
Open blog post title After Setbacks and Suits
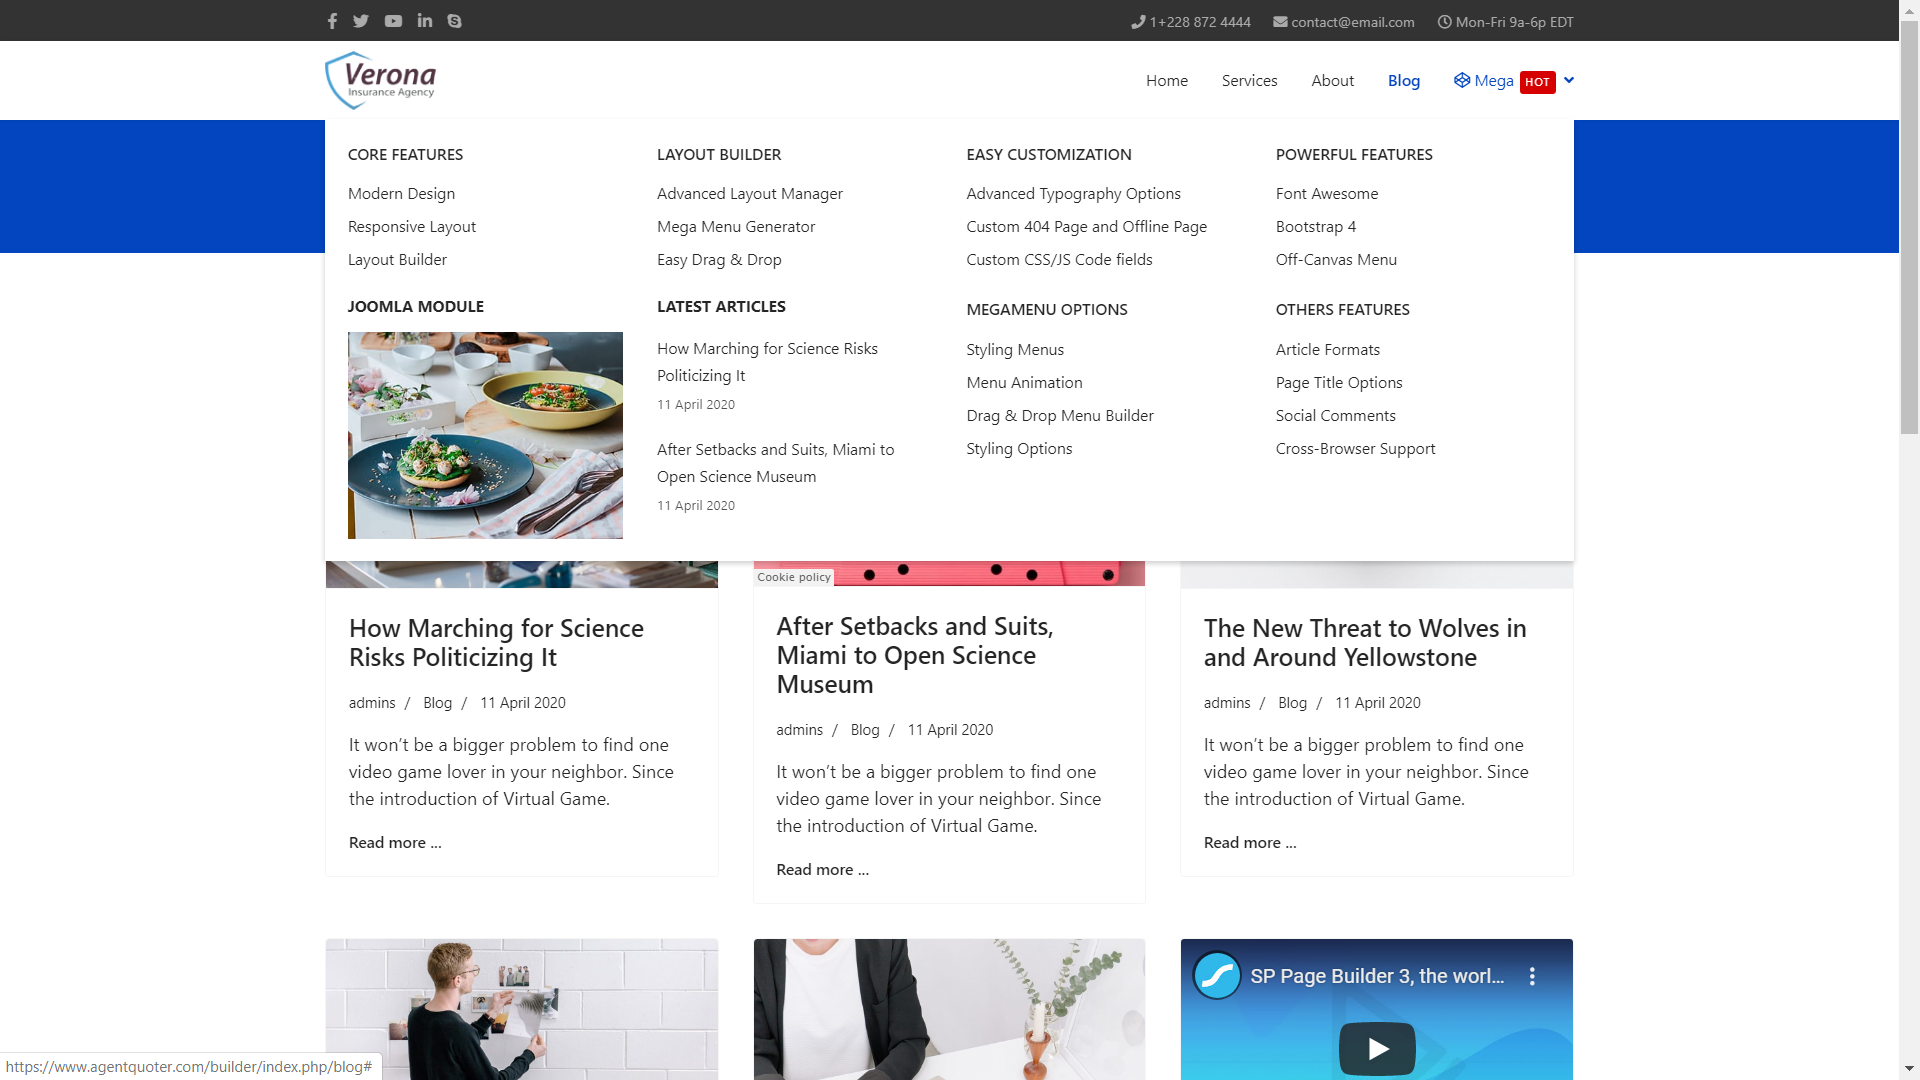[914, 655]
